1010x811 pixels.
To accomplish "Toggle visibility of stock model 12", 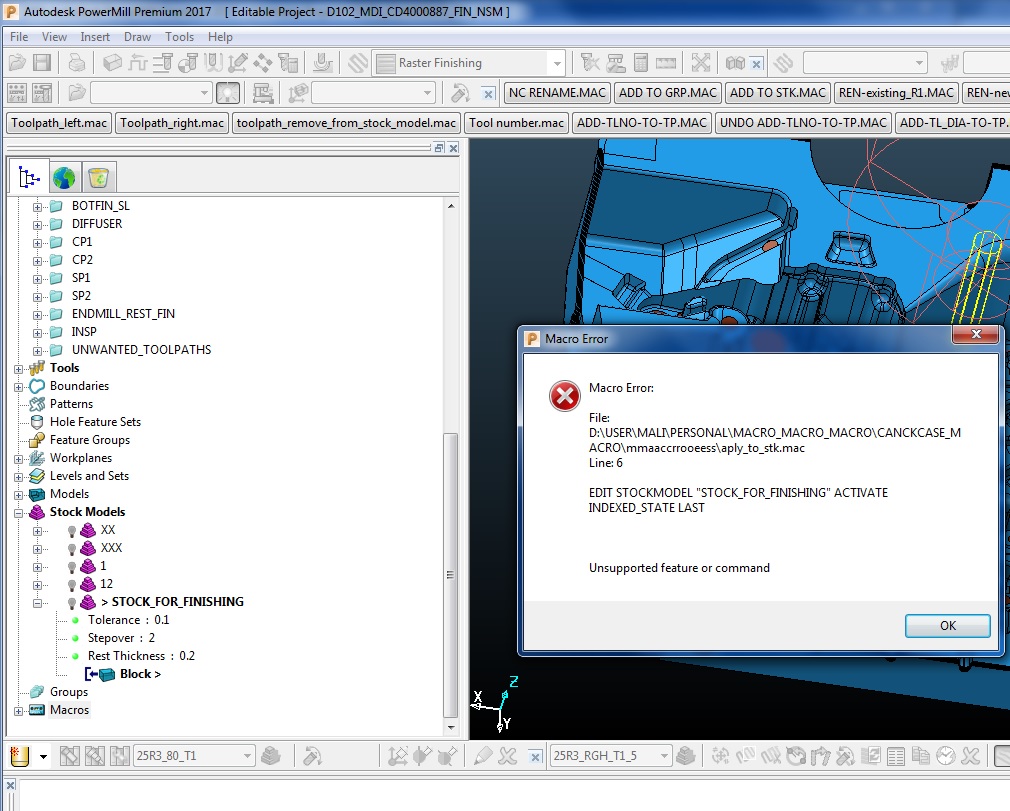I will (x=72, y=584).
